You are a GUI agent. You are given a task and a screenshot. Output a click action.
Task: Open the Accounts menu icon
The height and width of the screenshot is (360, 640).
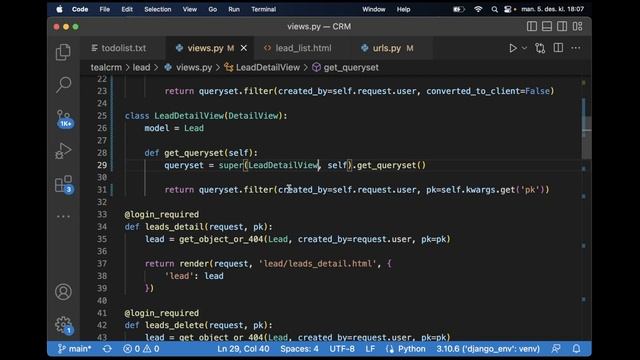coord(63,292)
